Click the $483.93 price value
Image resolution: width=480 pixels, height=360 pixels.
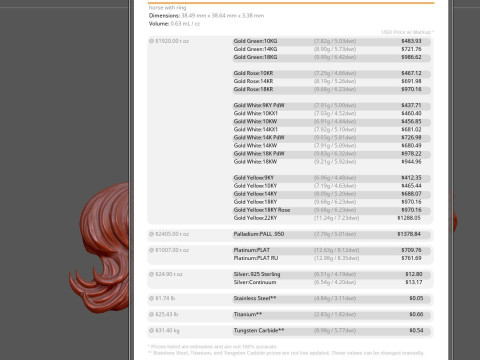411,41
